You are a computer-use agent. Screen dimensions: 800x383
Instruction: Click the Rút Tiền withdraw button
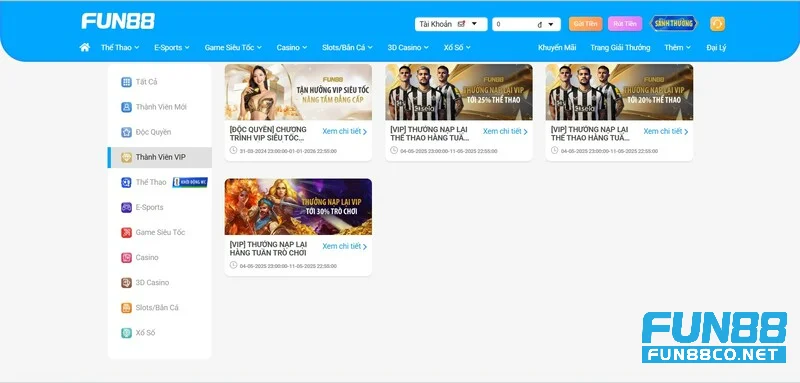625,24
